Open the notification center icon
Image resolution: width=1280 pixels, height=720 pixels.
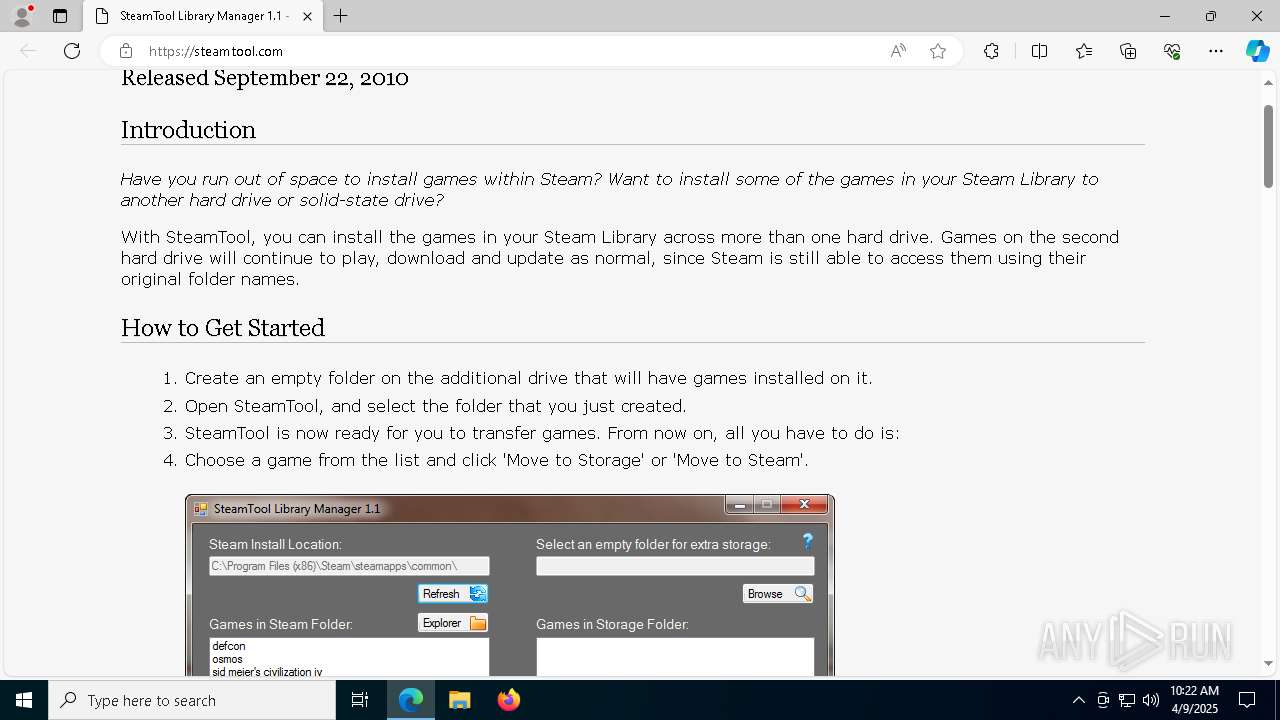tap(1248, 700)
